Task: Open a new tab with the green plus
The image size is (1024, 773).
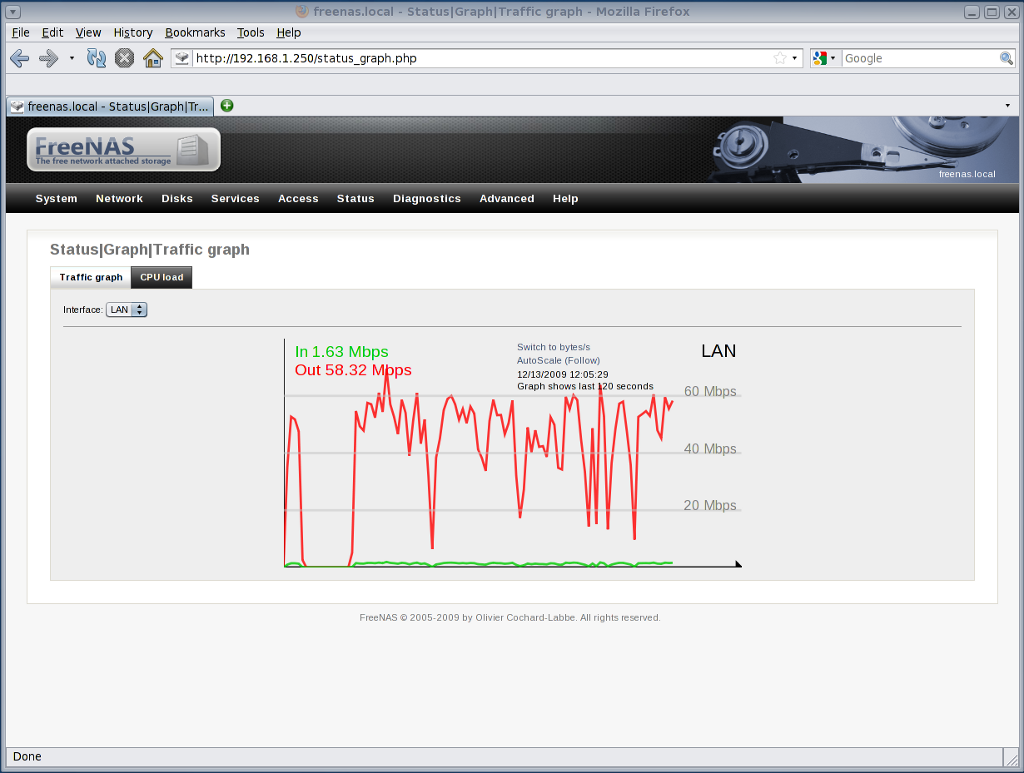Action: point(227,105)
